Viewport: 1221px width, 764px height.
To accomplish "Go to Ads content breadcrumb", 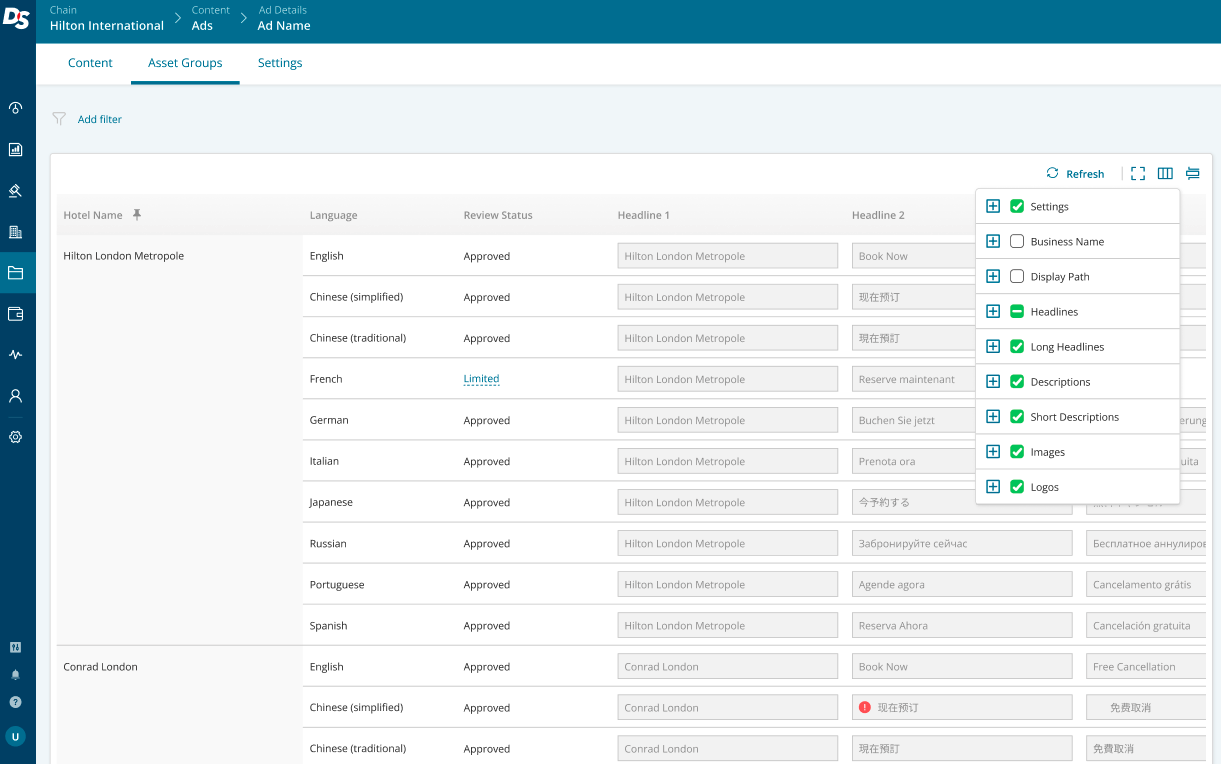I will [x=202, y=26].
